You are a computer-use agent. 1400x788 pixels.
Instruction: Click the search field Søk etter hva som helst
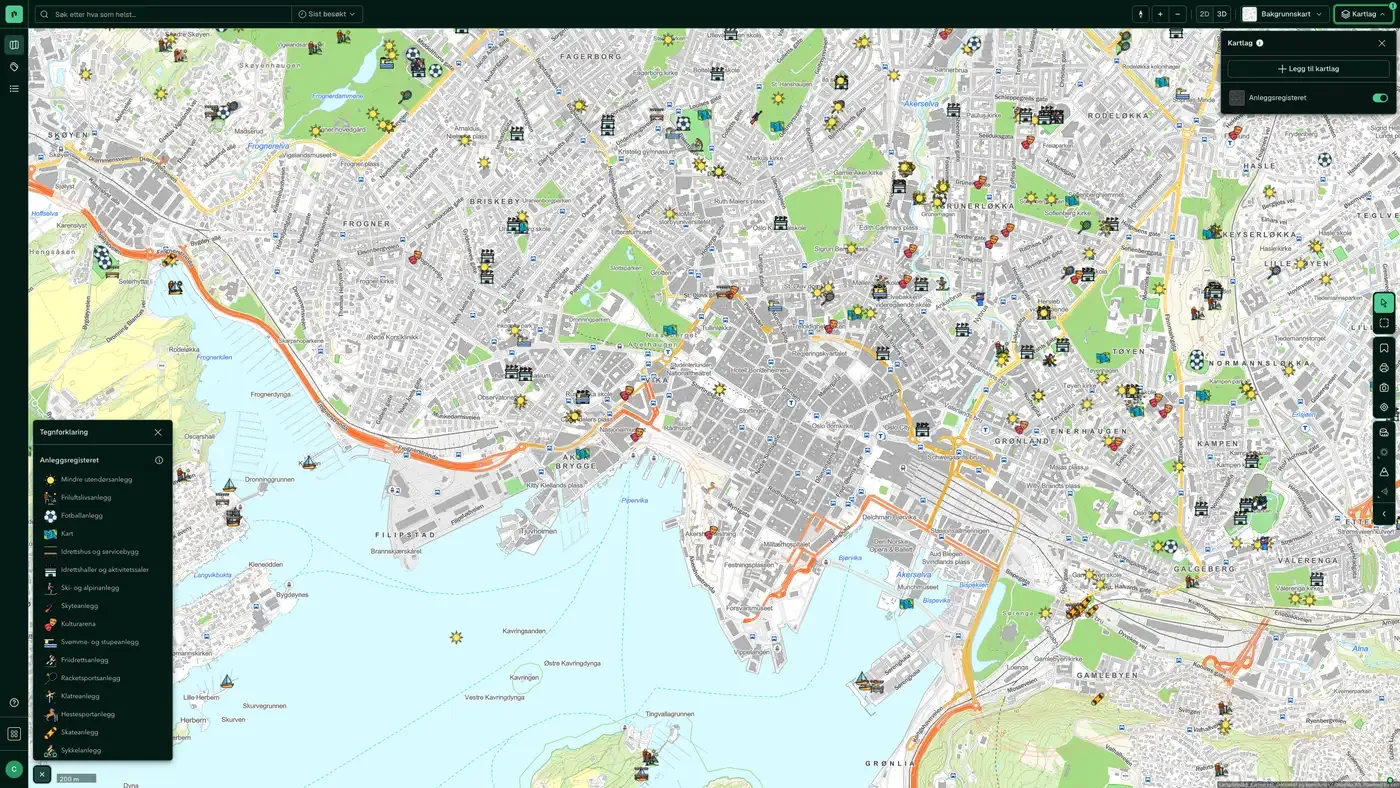pos(163,14)
